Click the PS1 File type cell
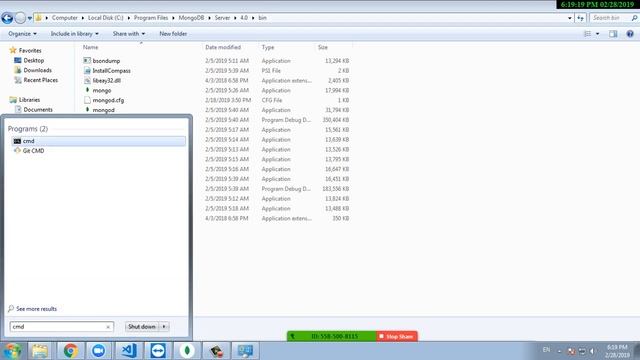Image resolution: width=640 pixels, height=360 pixels. point(271,71)
